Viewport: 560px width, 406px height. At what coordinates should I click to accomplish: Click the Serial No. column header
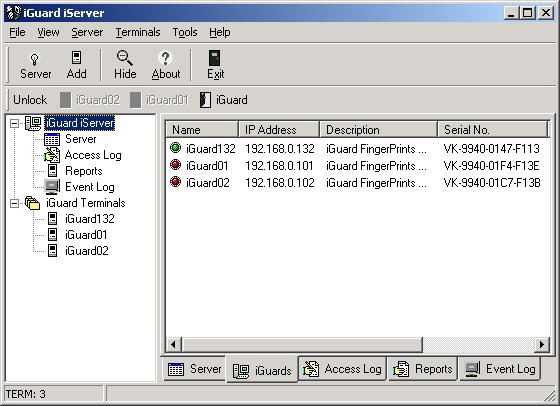[x=492, y=130]
